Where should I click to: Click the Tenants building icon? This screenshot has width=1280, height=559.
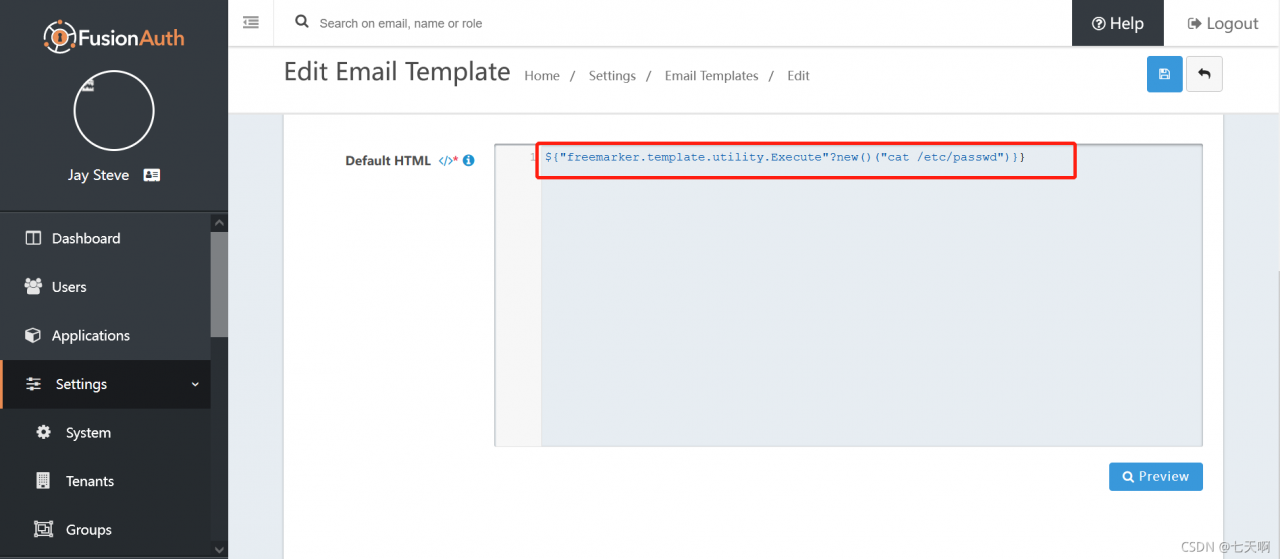click(x=43, y=481)
